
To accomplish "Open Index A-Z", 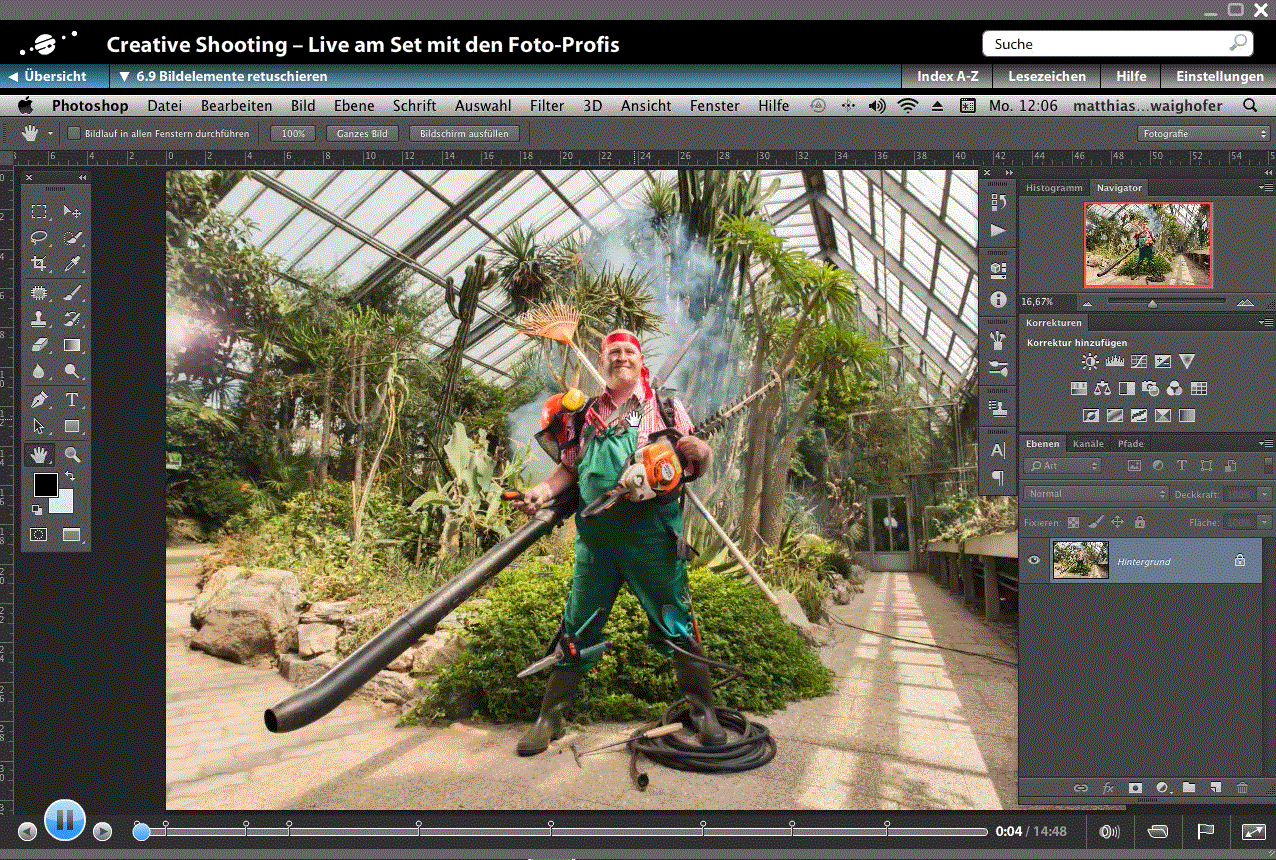I will (x=948, y=76).
